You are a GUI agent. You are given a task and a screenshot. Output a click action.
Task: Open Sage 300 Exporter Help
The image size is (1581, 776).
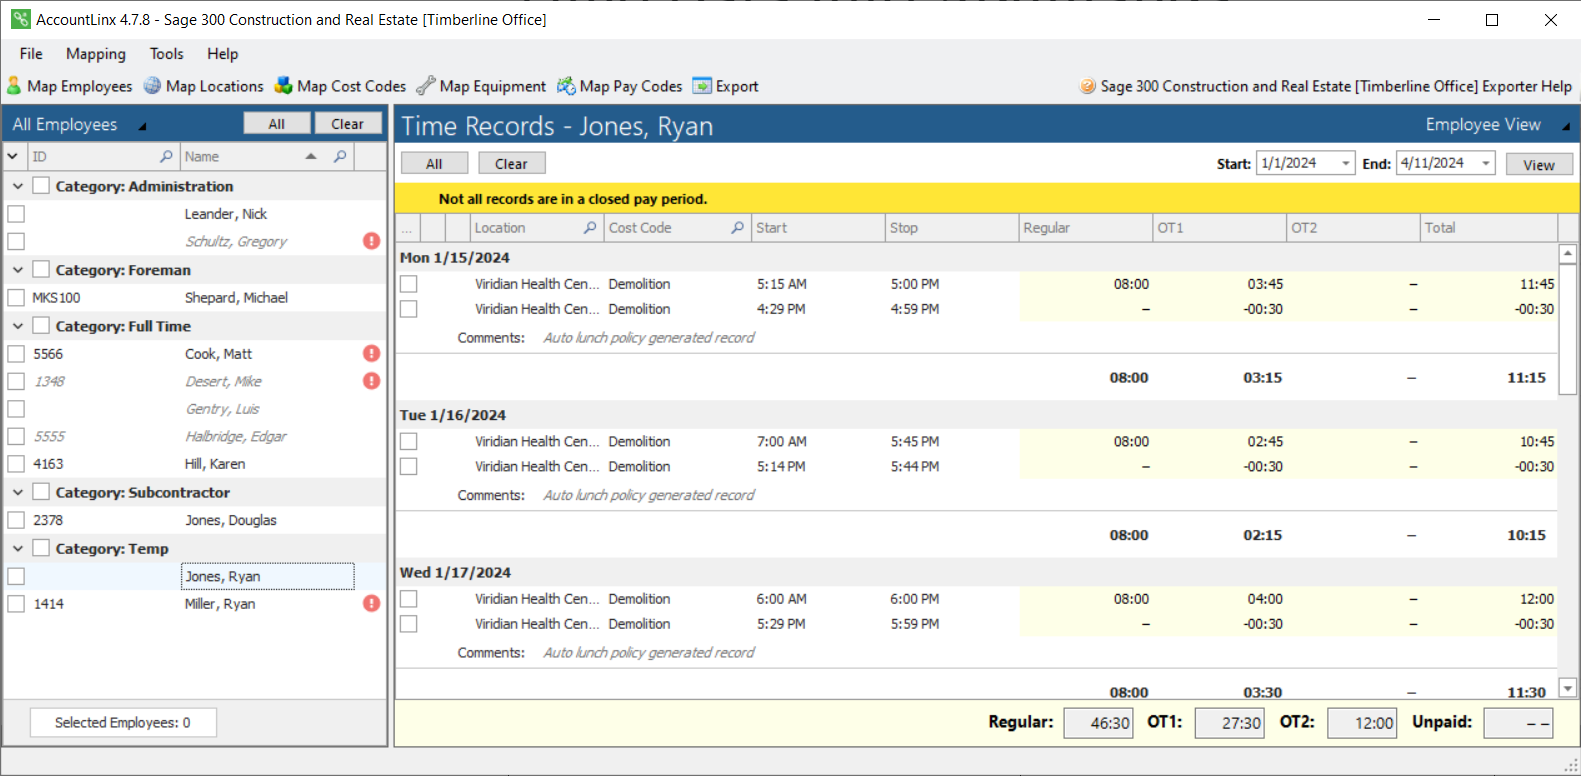[1325, 86]
